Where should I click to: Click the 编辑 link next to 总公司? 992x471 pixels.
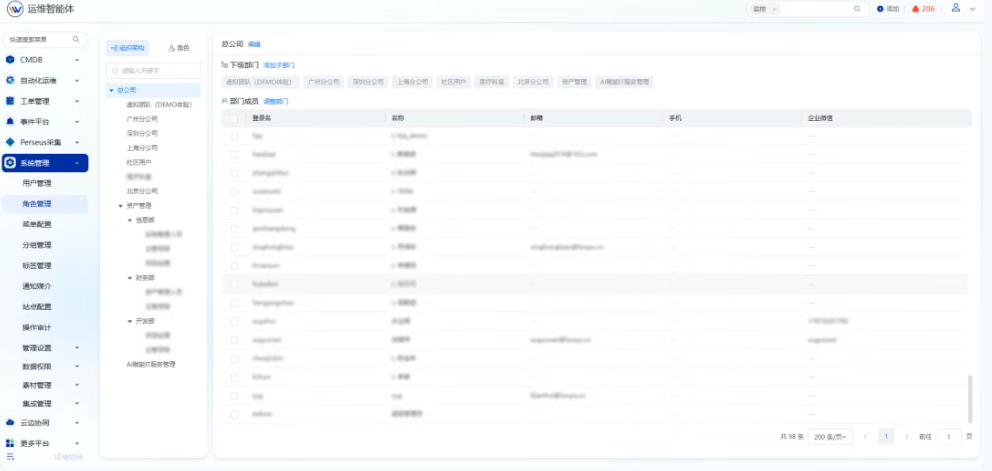pos(254,45)
